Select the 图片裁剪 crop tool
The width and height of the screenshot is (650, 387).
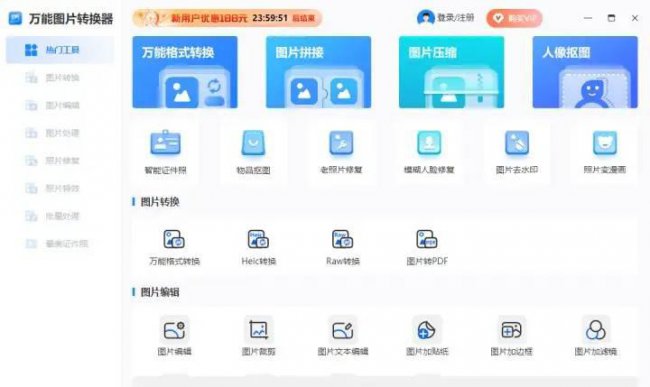(258, 336)
